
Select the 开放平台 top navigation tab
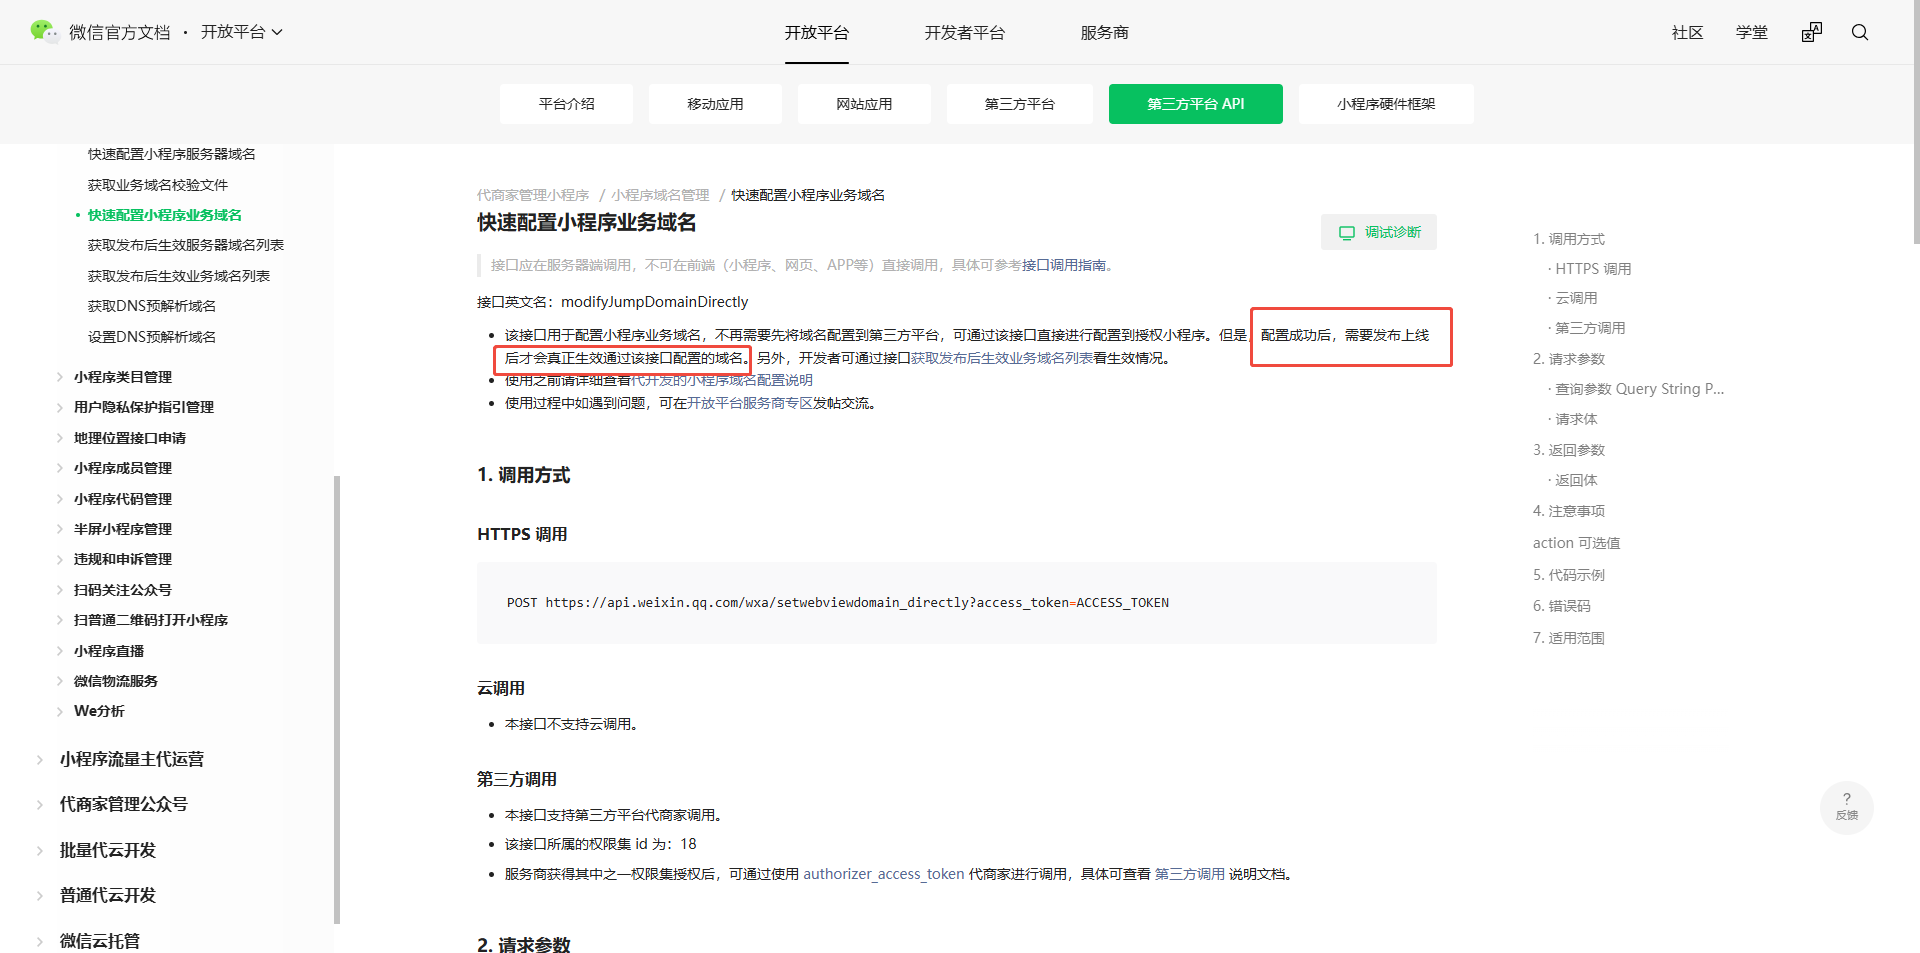[817, 32]
